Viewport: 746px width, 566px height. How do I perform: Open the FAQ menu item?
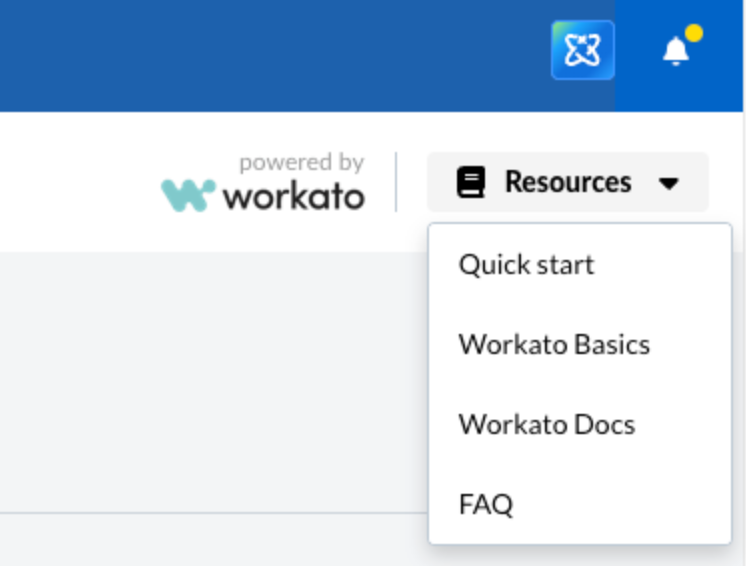click(x=486, y=505)
